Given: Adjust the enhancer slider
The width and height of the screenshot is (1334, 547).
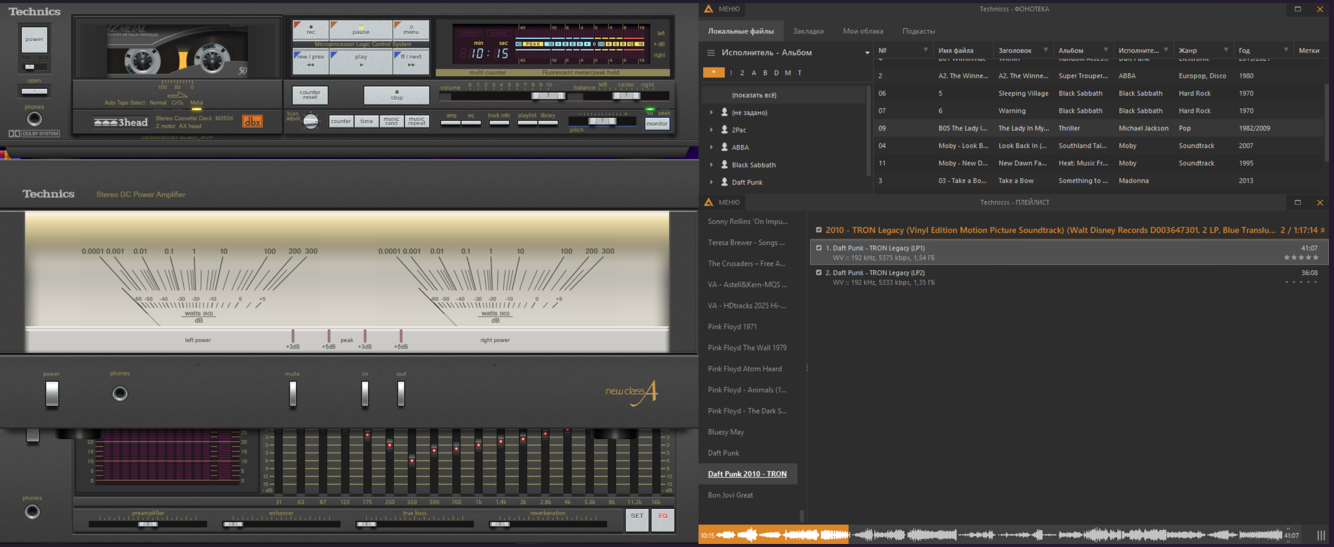Looking at the screenshot, I should (233, 523).
